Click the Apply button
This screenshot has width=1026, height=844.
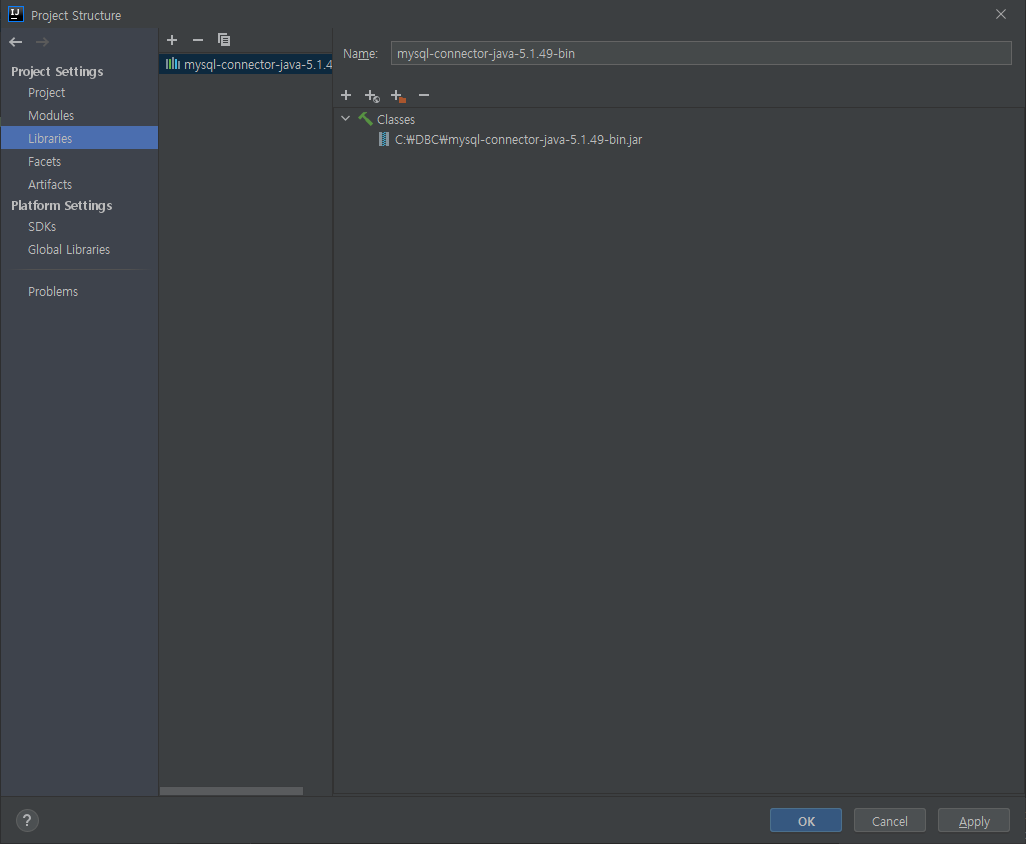point(974,821)
